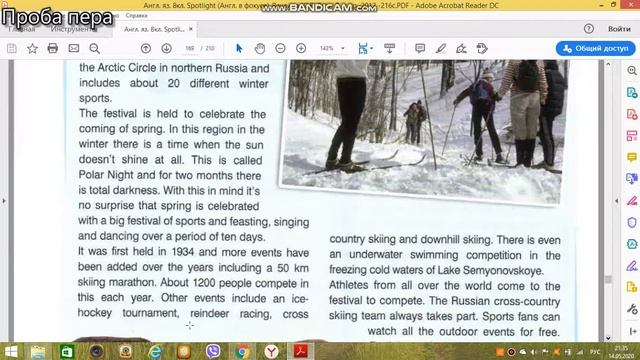Add a comment note via the speech bubble icon
The width and height of the screenshot is (640, 360).
(420, 49)
